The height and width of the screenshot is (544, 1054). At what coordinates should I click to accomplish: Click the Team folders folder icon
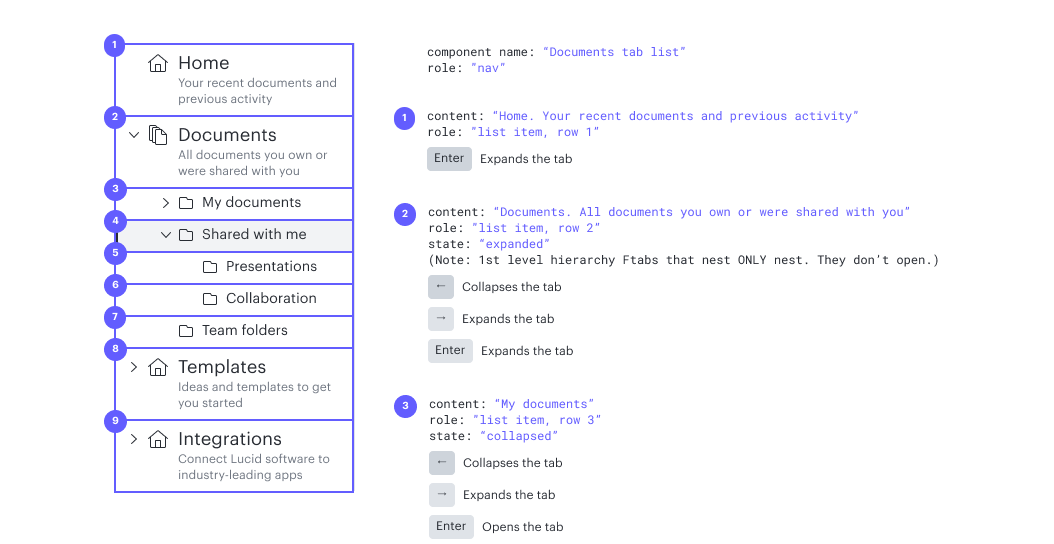(186, 331)
